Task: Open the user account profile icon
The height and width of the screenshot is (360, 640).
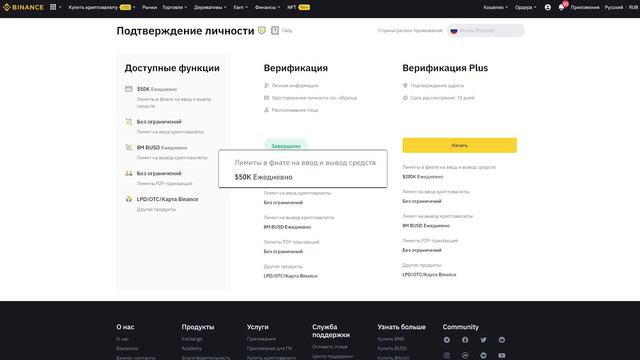Action: tap(548, 7)
